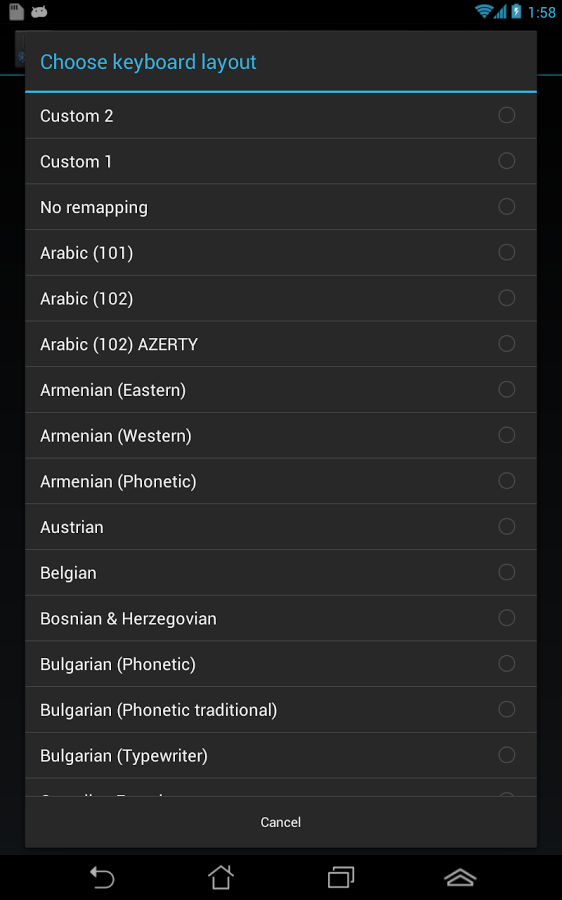Open the Recent apps icon
The width and height of the screenshot is (562, 900).
click(340, 877)
